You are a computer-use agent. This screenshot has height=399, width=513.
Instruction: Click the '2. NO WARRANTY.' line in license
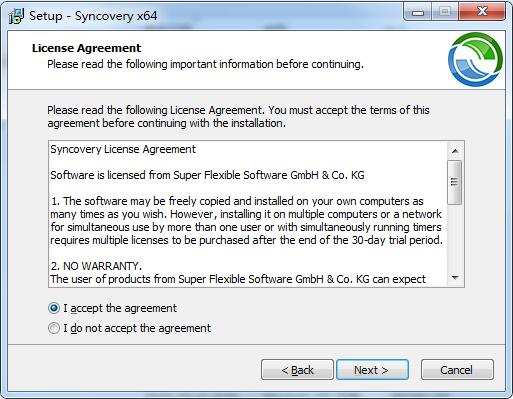96,266
